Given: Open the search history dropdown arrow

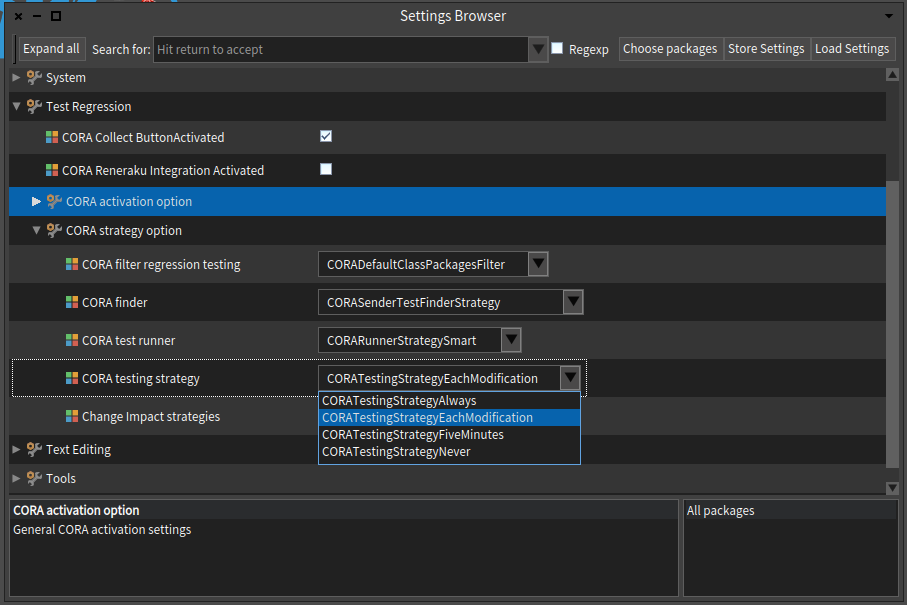Looking at the screenshot, I should point(538,49).
